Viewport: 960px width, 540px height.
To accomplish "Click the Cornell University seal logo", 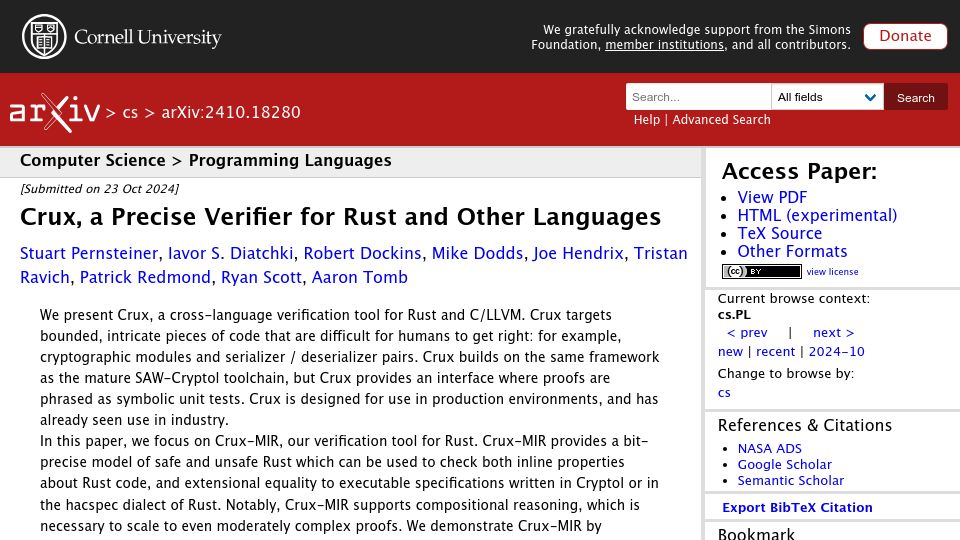I will (44, 37).
